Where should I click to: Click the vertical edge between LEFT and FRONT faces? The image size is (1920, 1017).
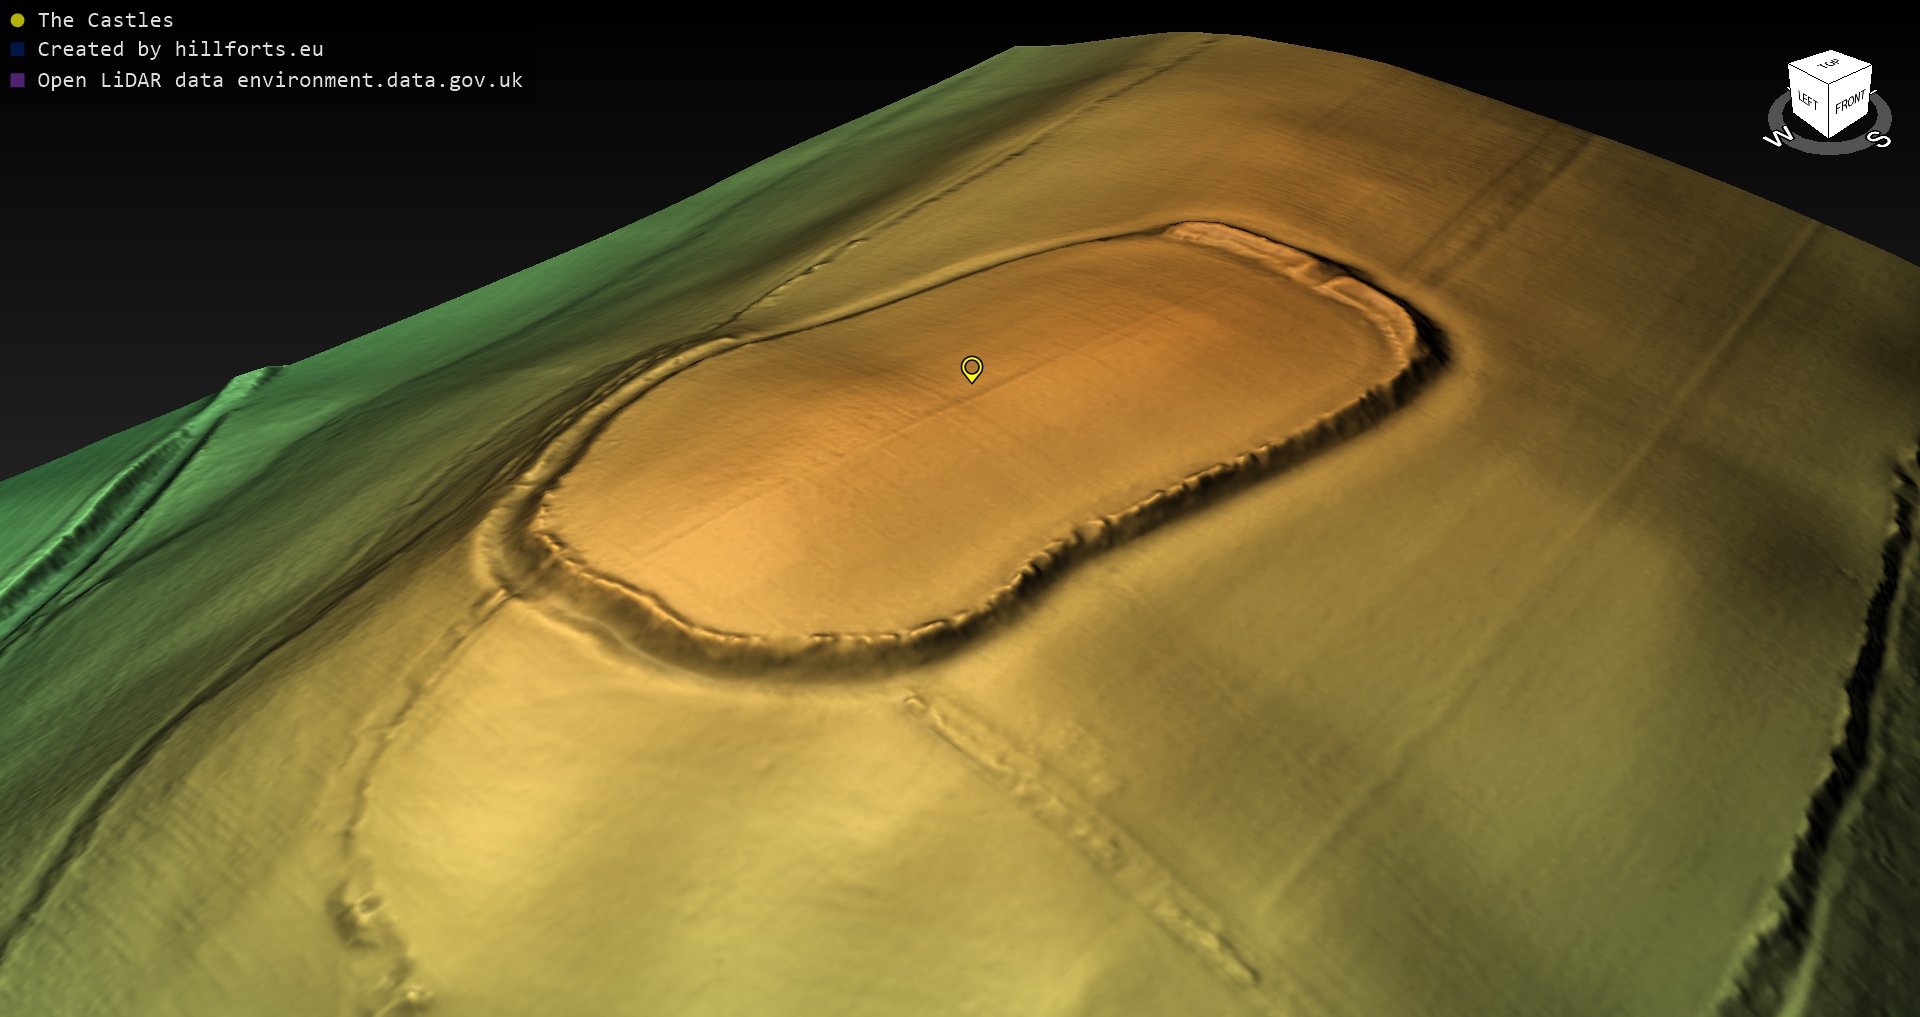pyautogui.click(x=1829, y=110)
